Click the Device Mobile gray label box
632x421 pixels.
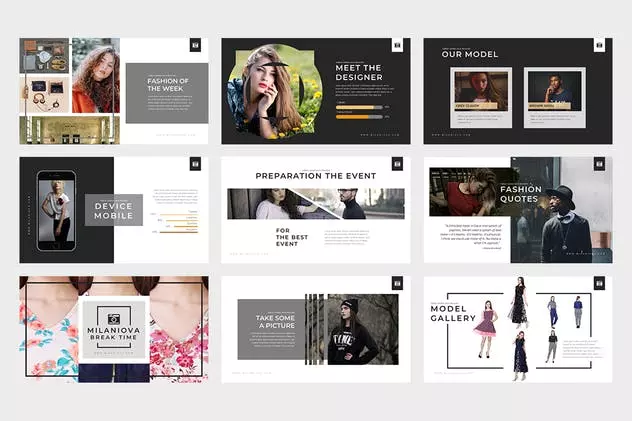pyautogui.click(x=114, y=210)
